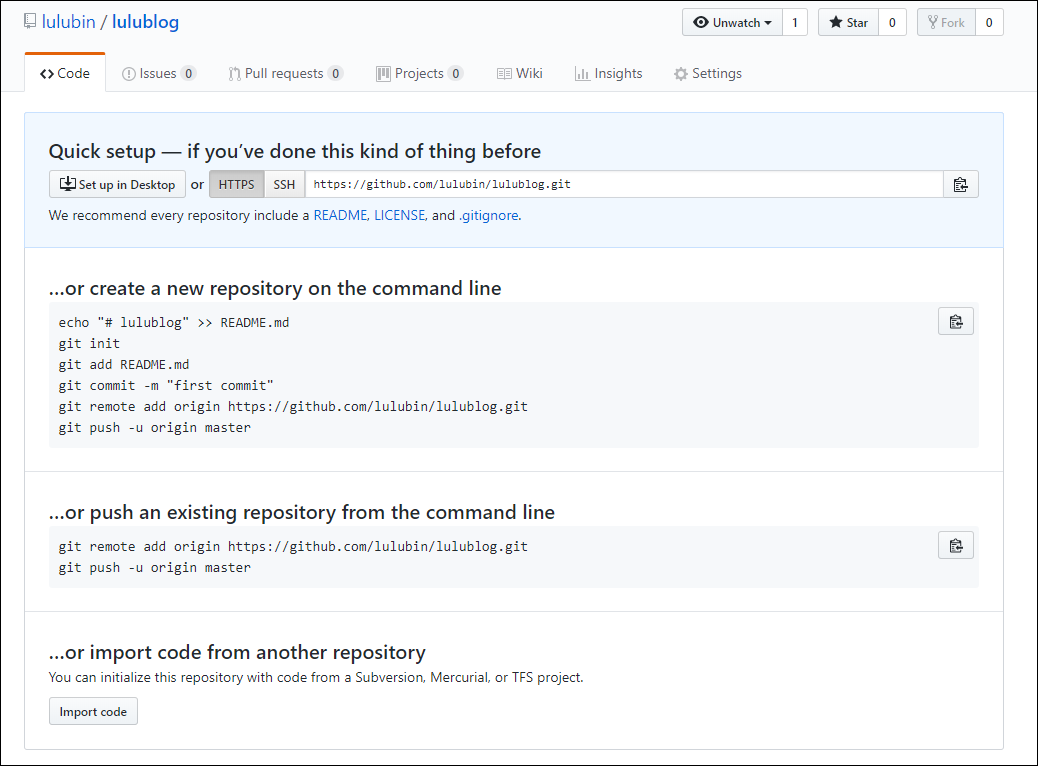Open the Wiki tab

point(520,73)
